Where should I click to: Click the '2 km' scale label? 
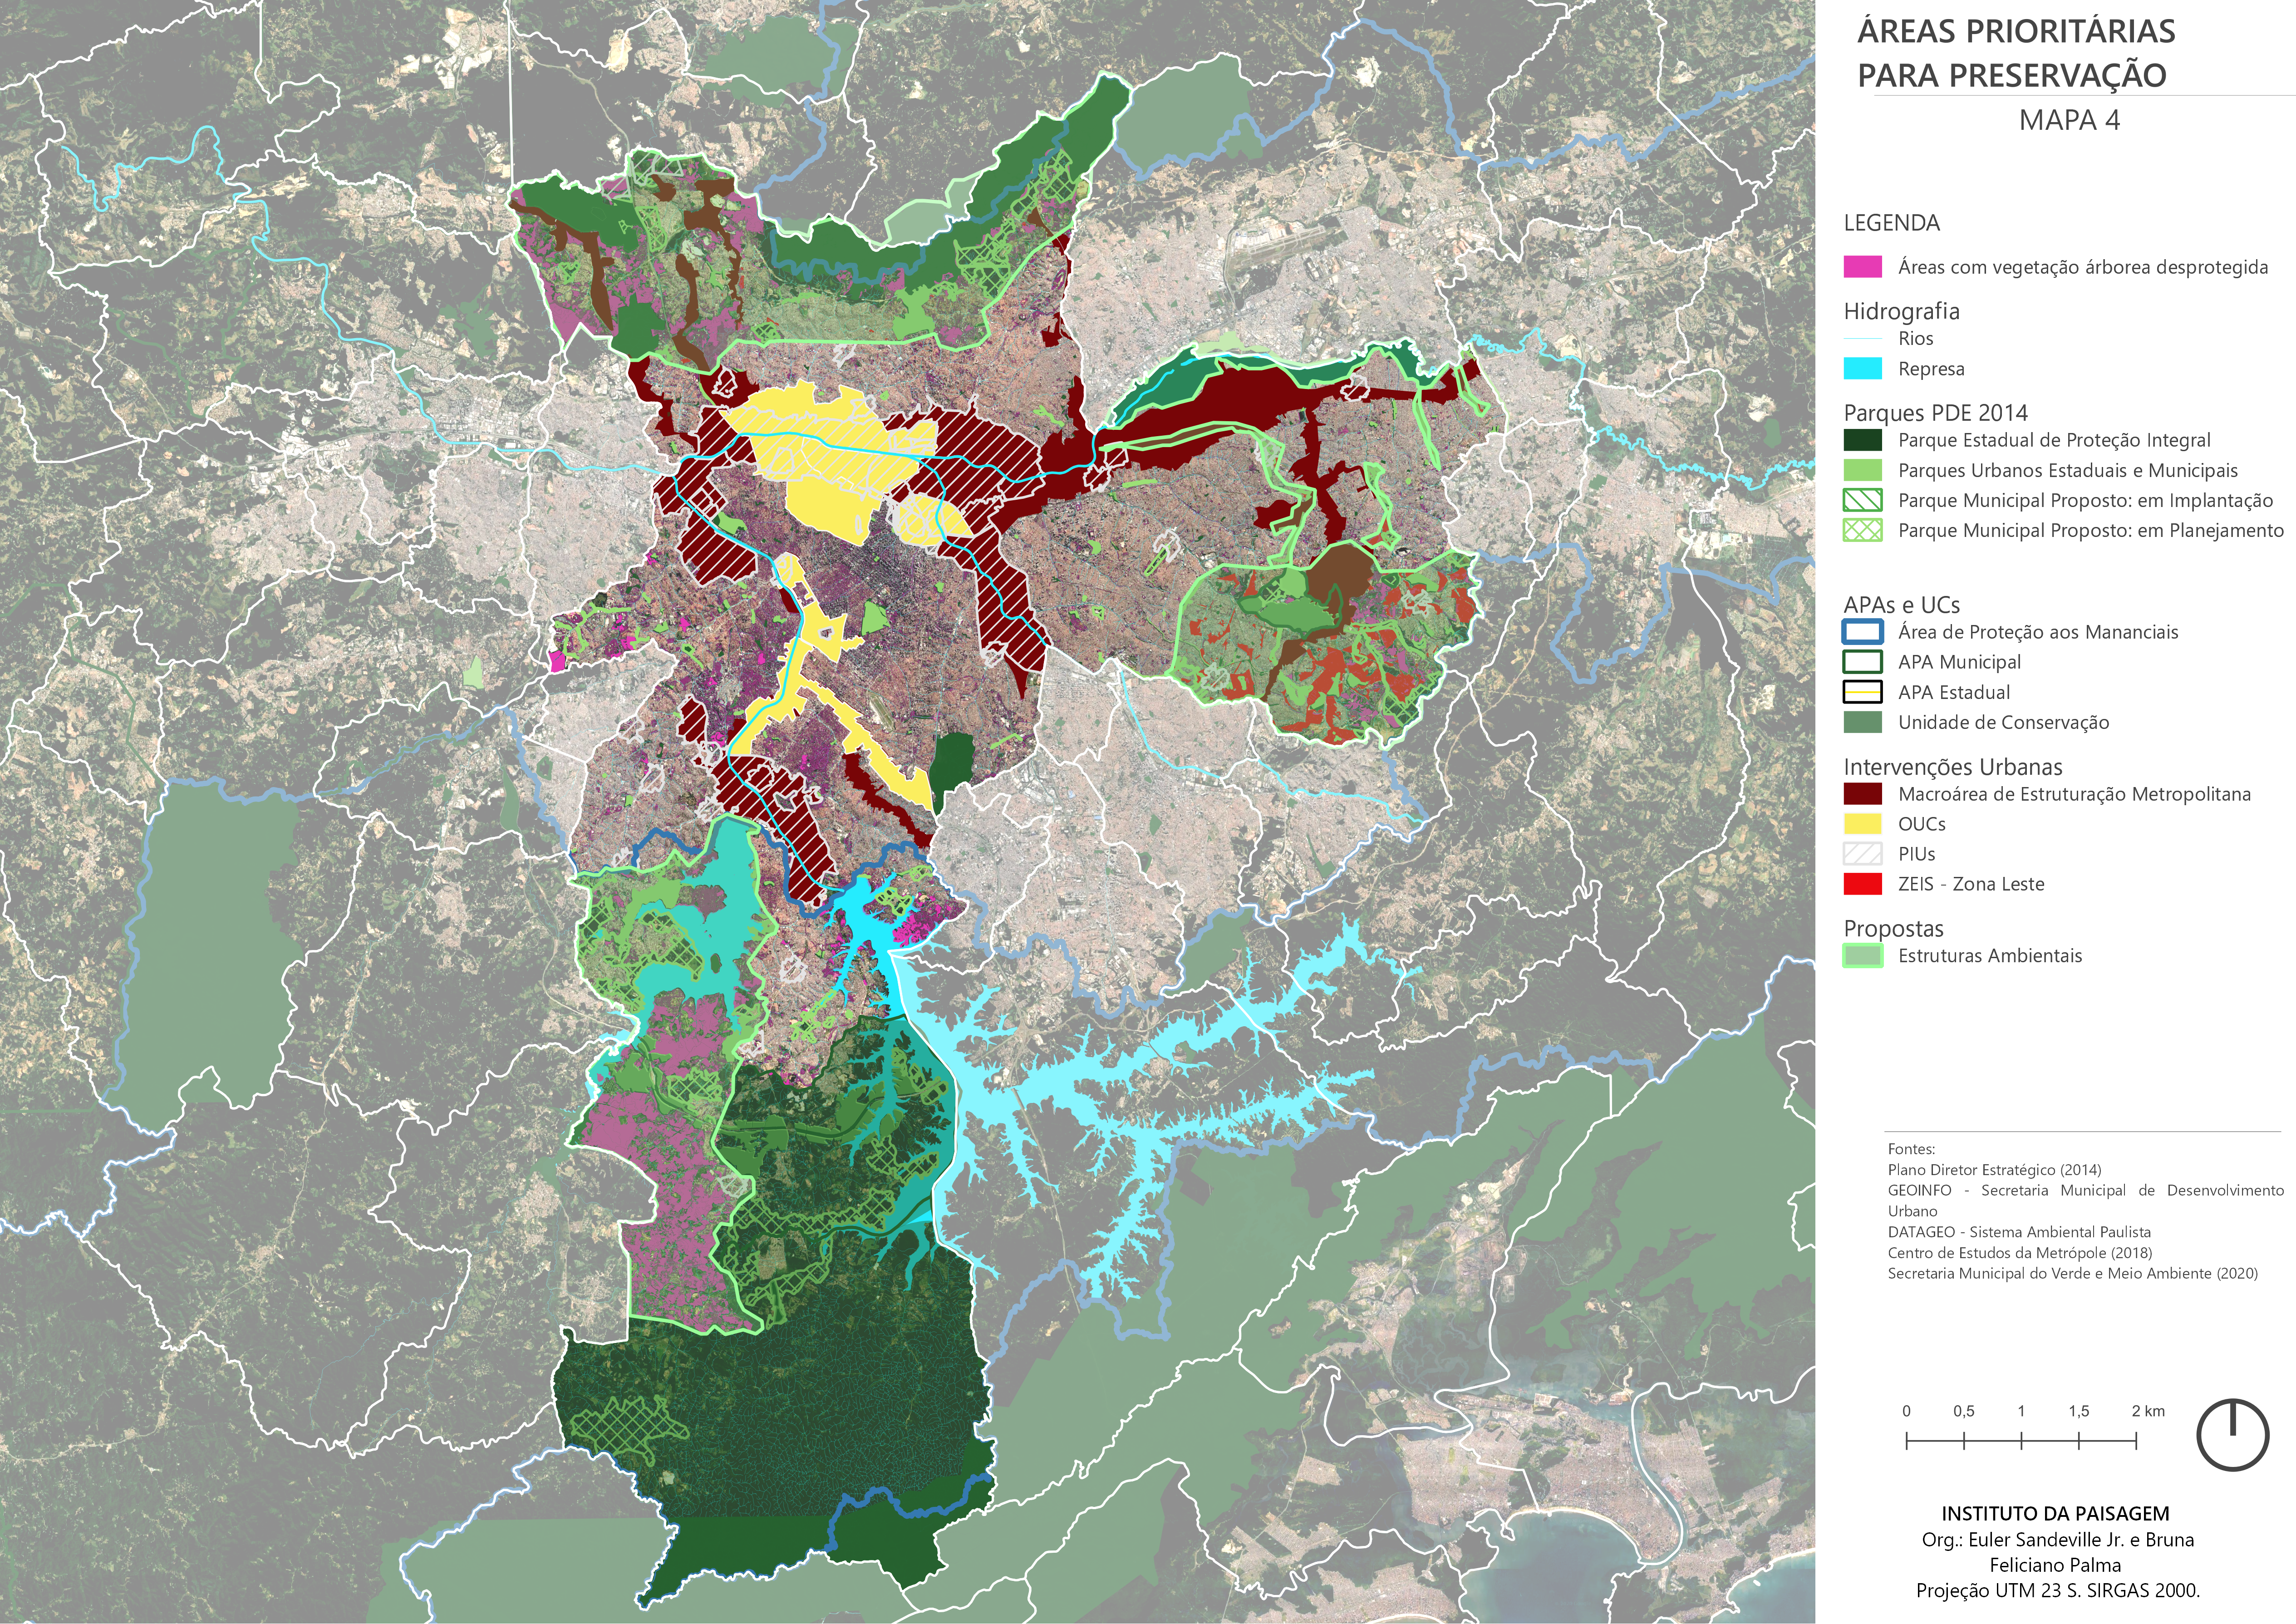pos(2148,1411)
